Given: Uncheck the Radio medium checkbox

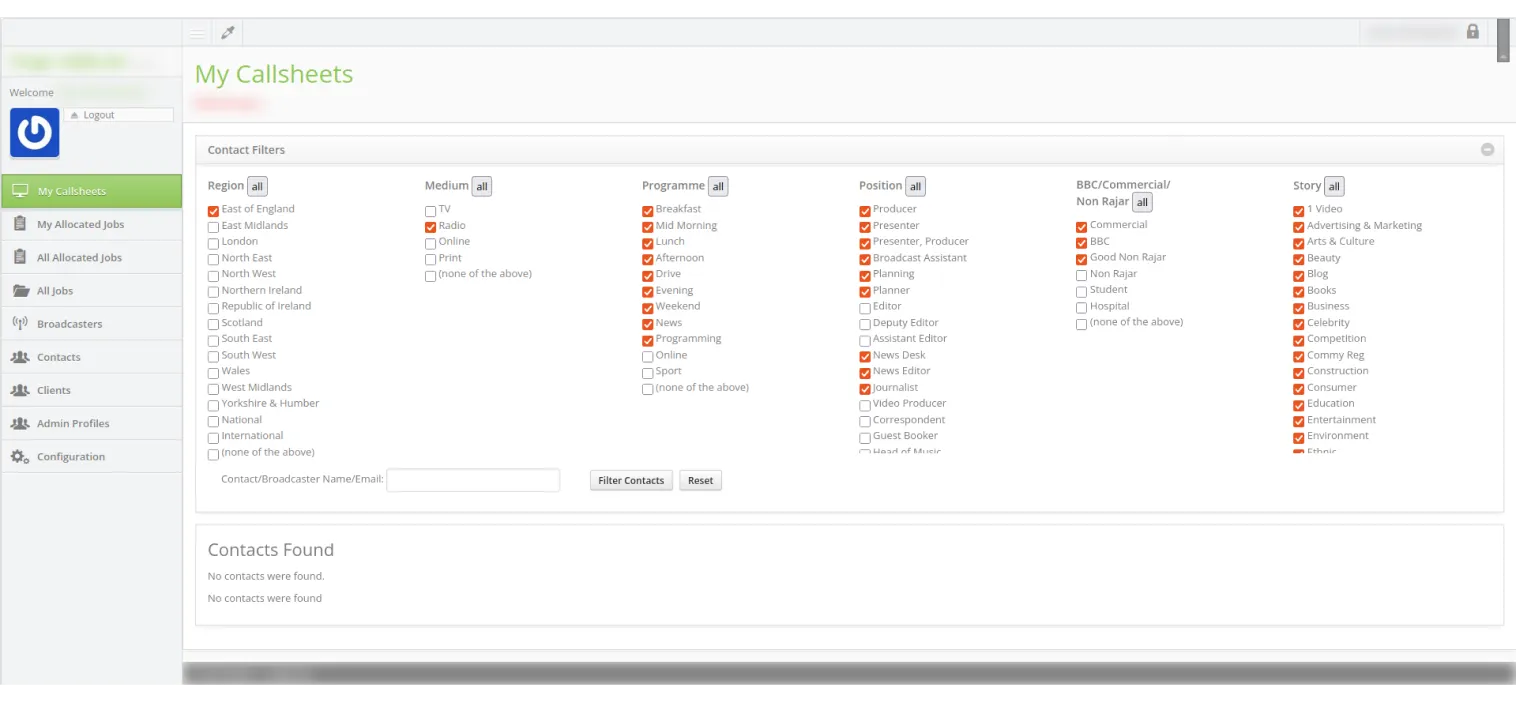Looking at the screenshot, I should coord(430,227).
